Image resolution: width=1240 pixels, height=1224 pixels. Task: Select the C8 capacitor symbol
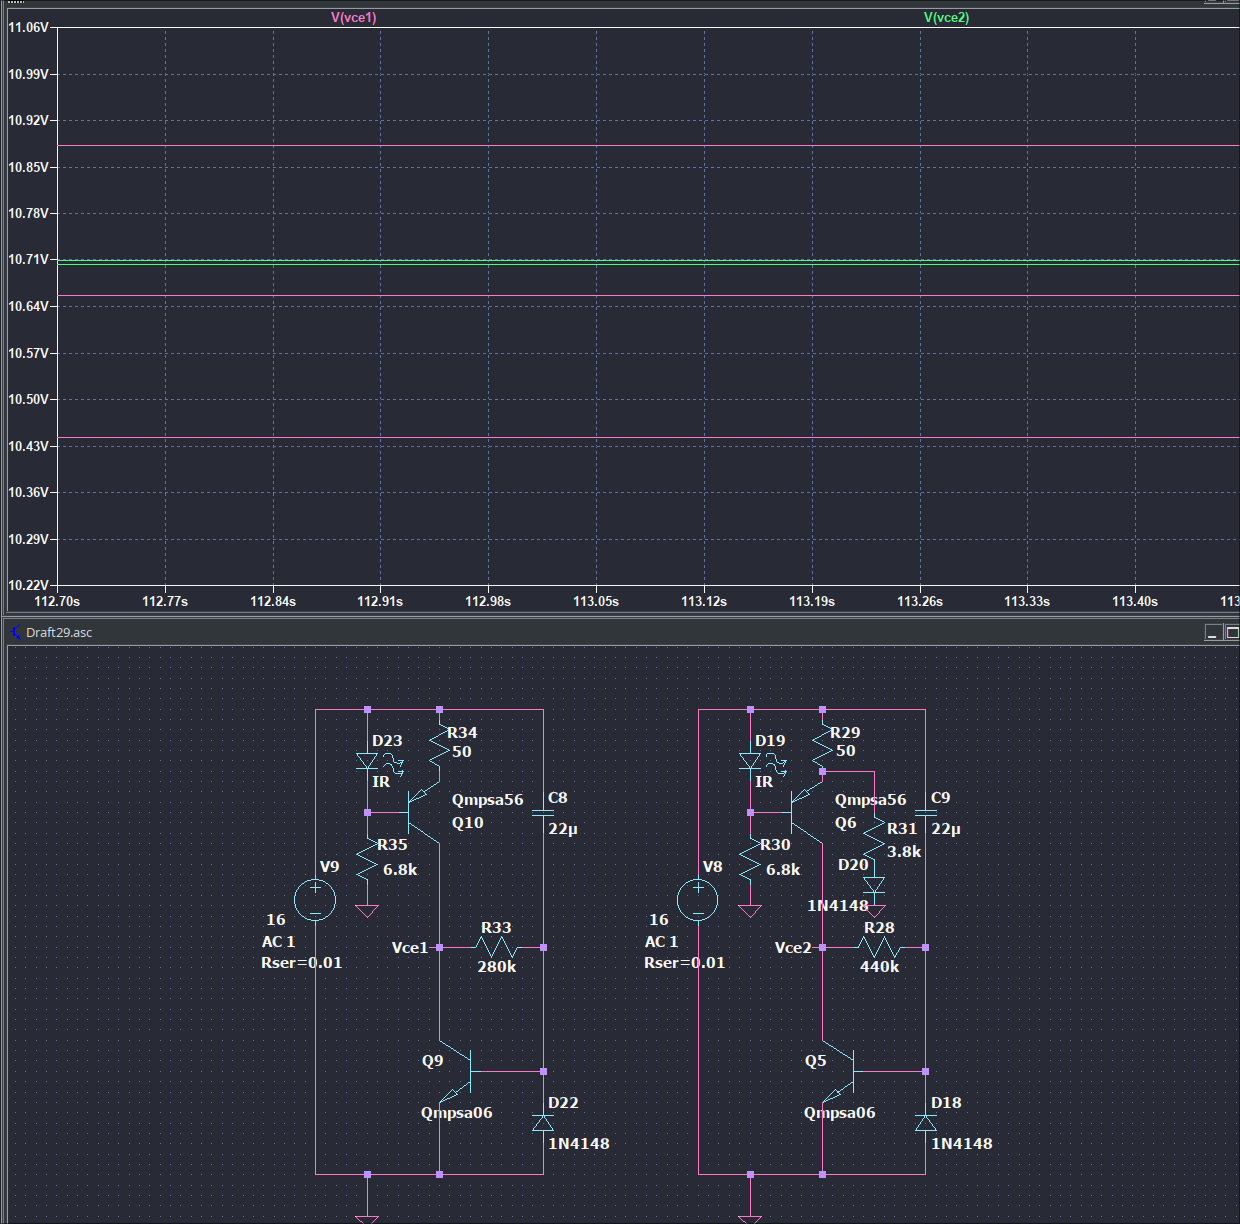tap(543, 812)
